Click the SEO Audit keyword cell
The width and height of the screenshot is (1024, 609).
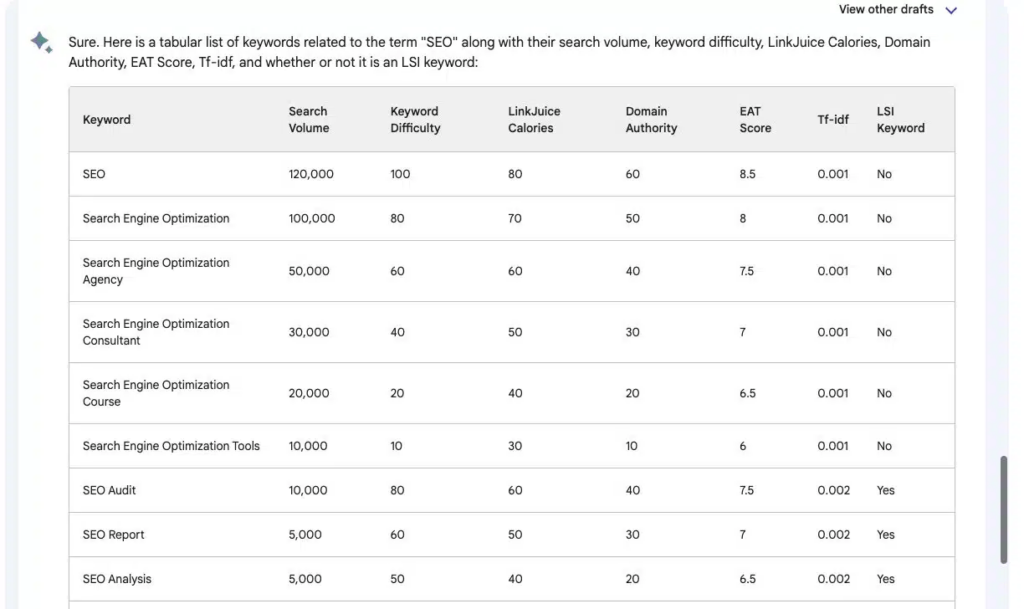(x=110, y=490)
